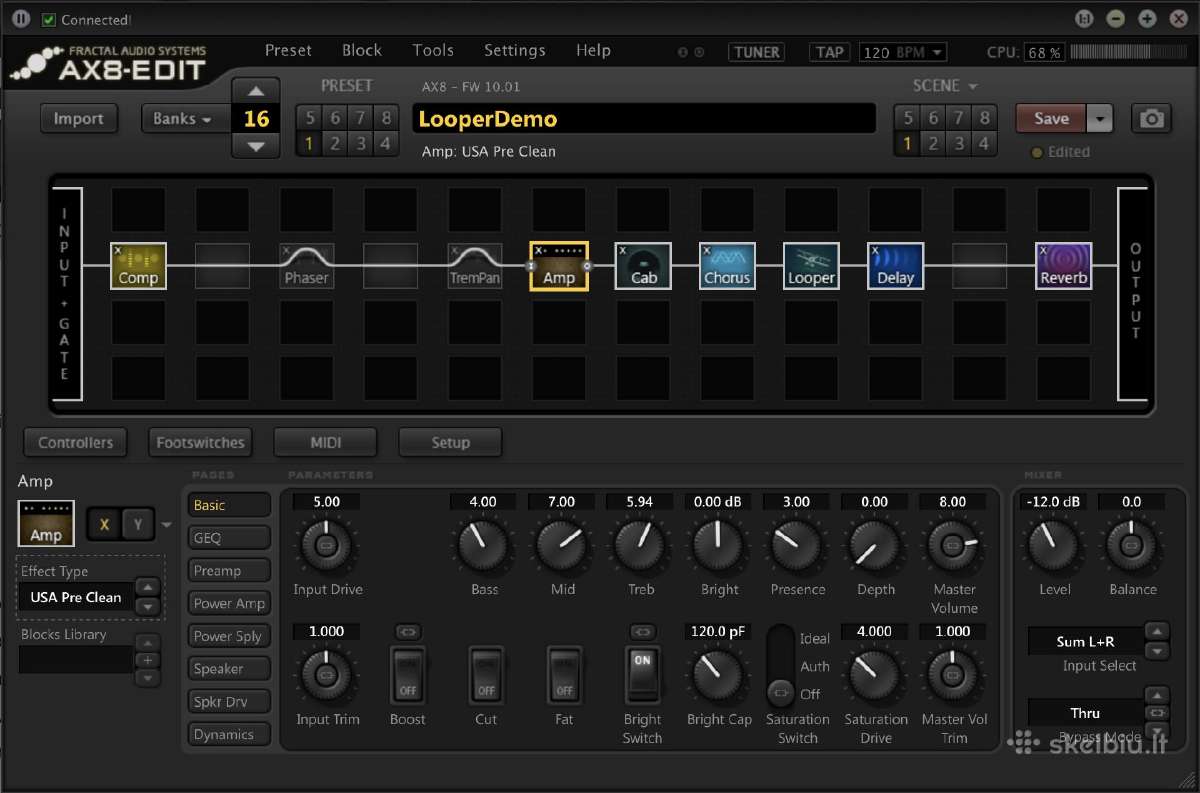Viewport: 1200px width, 793px height.
Task: Click the Footswitches button
Action: 200,442
